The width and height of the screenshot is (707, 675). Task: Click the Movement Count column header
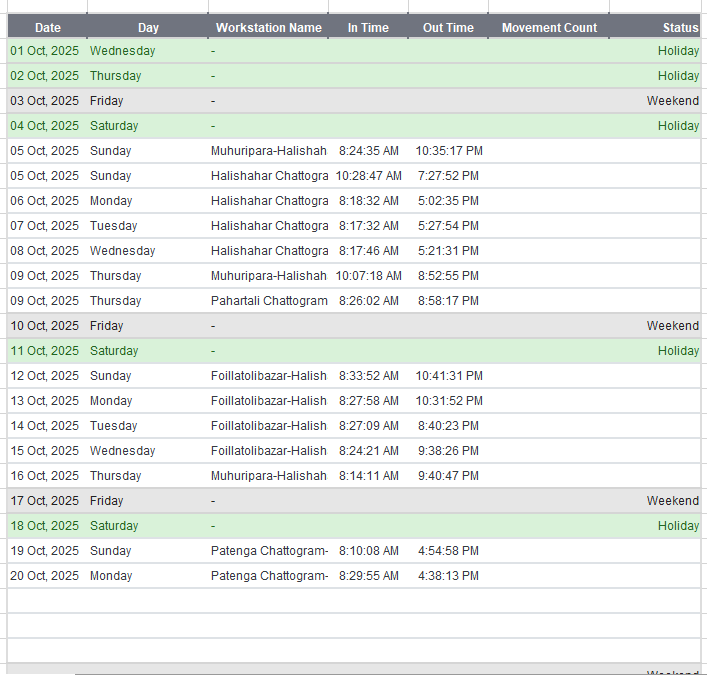pyautogui.click(x=549, y=28)
